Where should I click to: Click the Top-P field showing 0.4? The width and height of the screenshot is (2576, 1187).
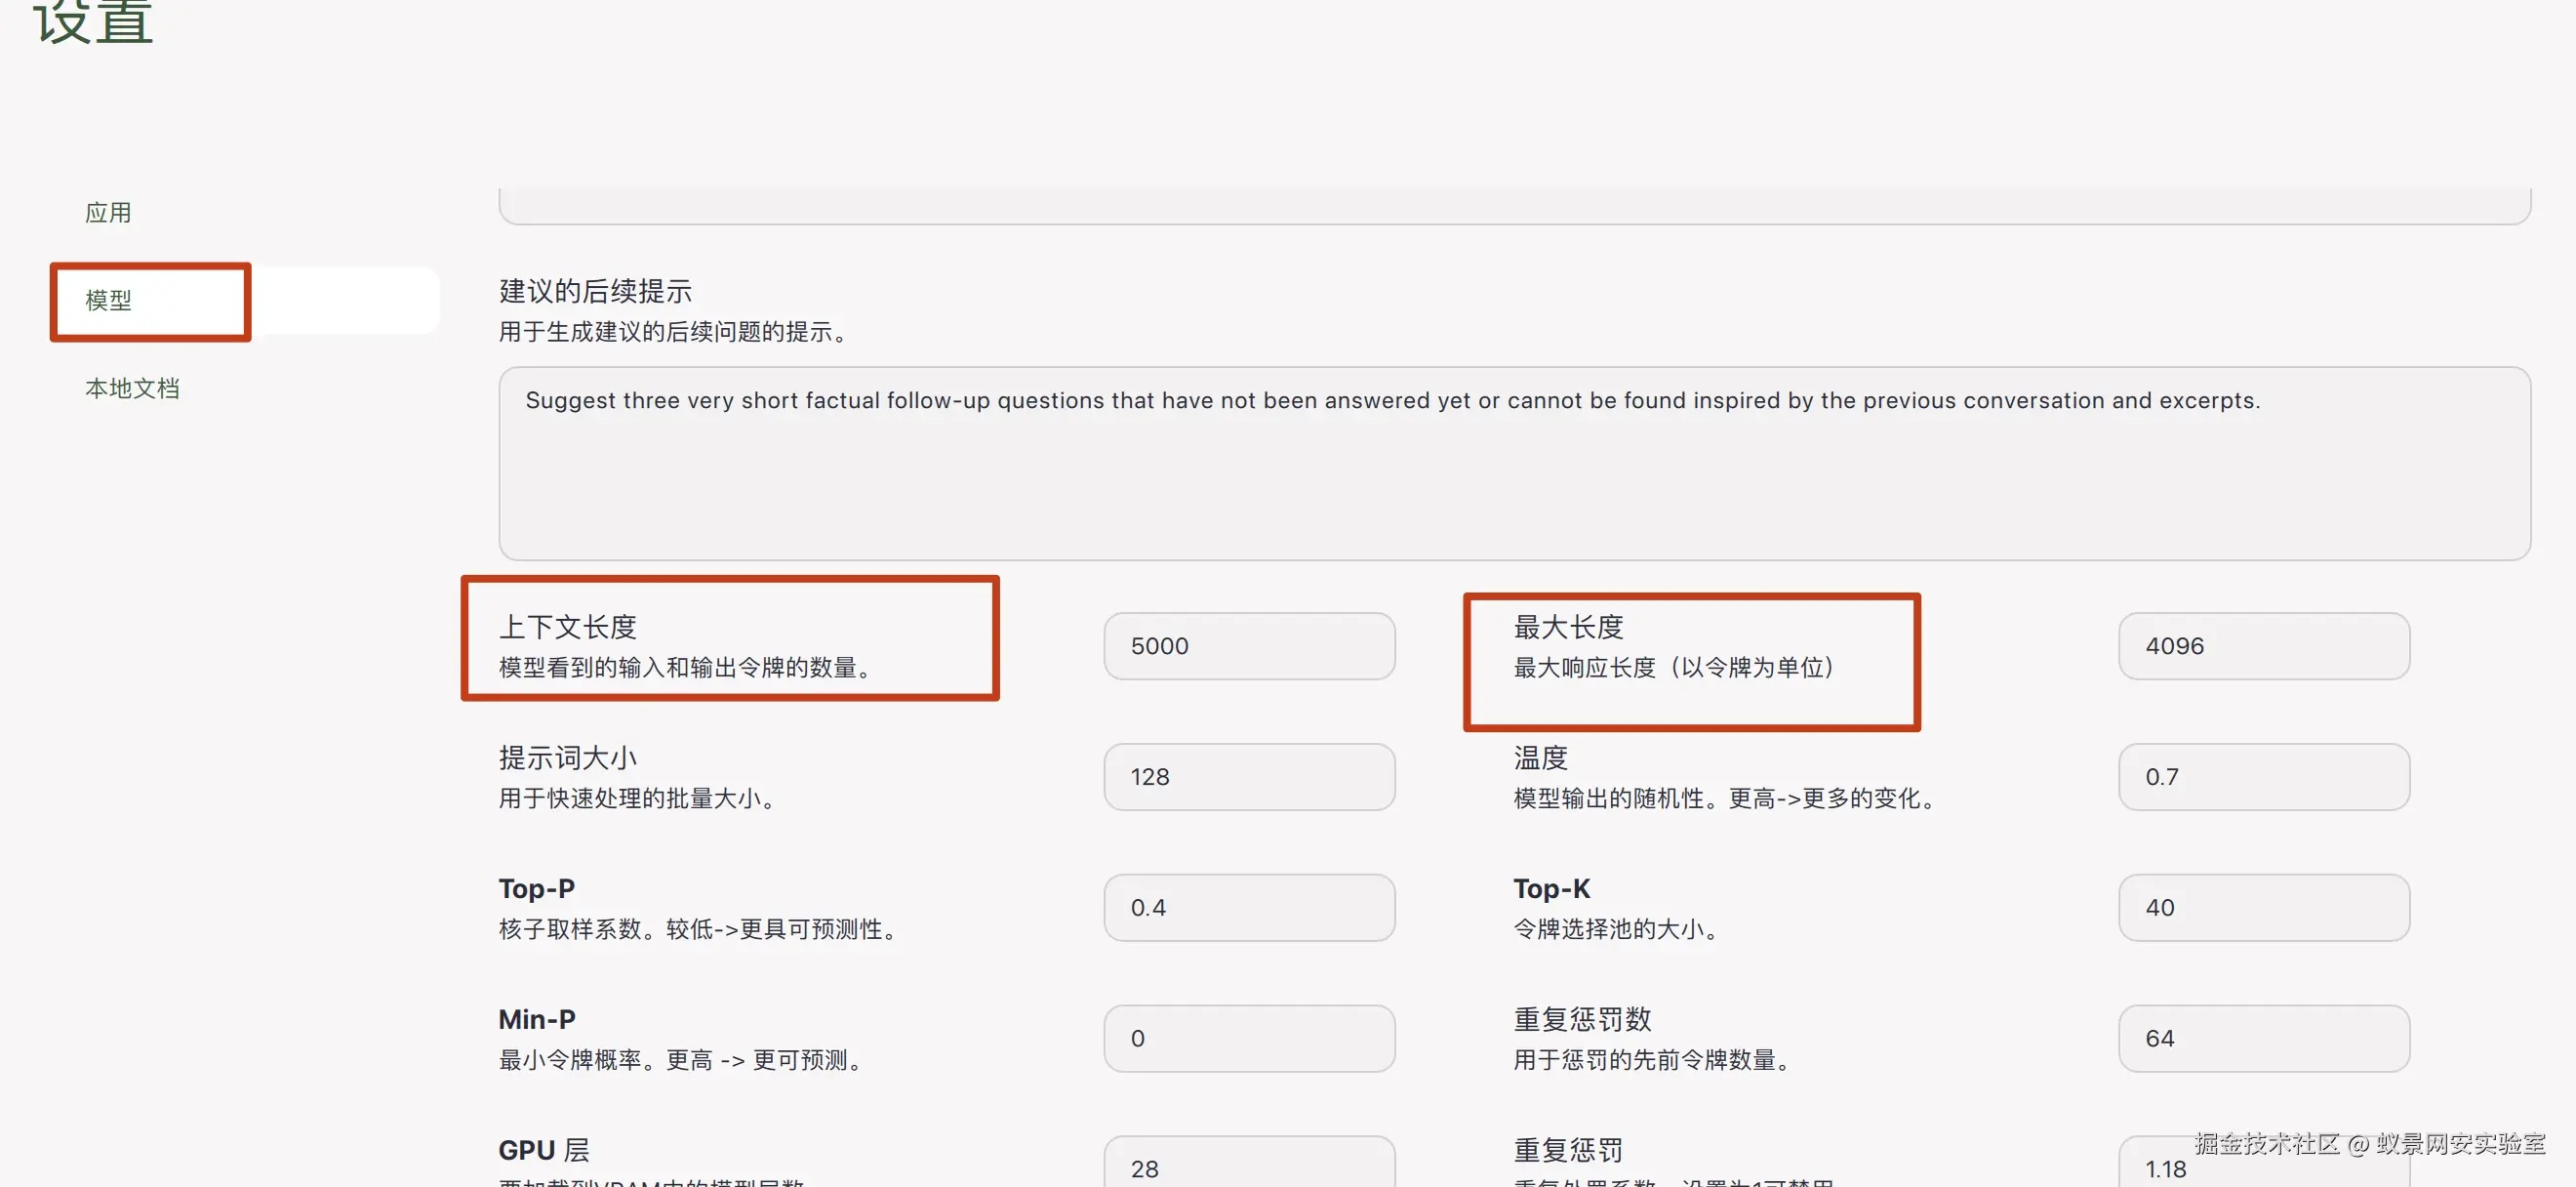[1248, 908]
